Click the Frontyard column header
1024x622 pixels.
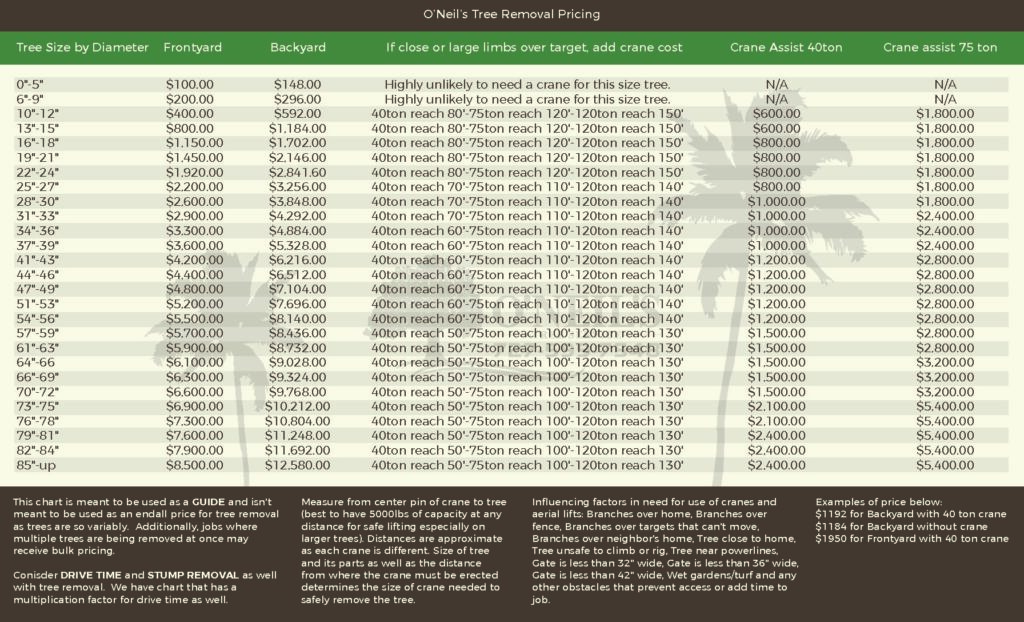coord(193,47)
